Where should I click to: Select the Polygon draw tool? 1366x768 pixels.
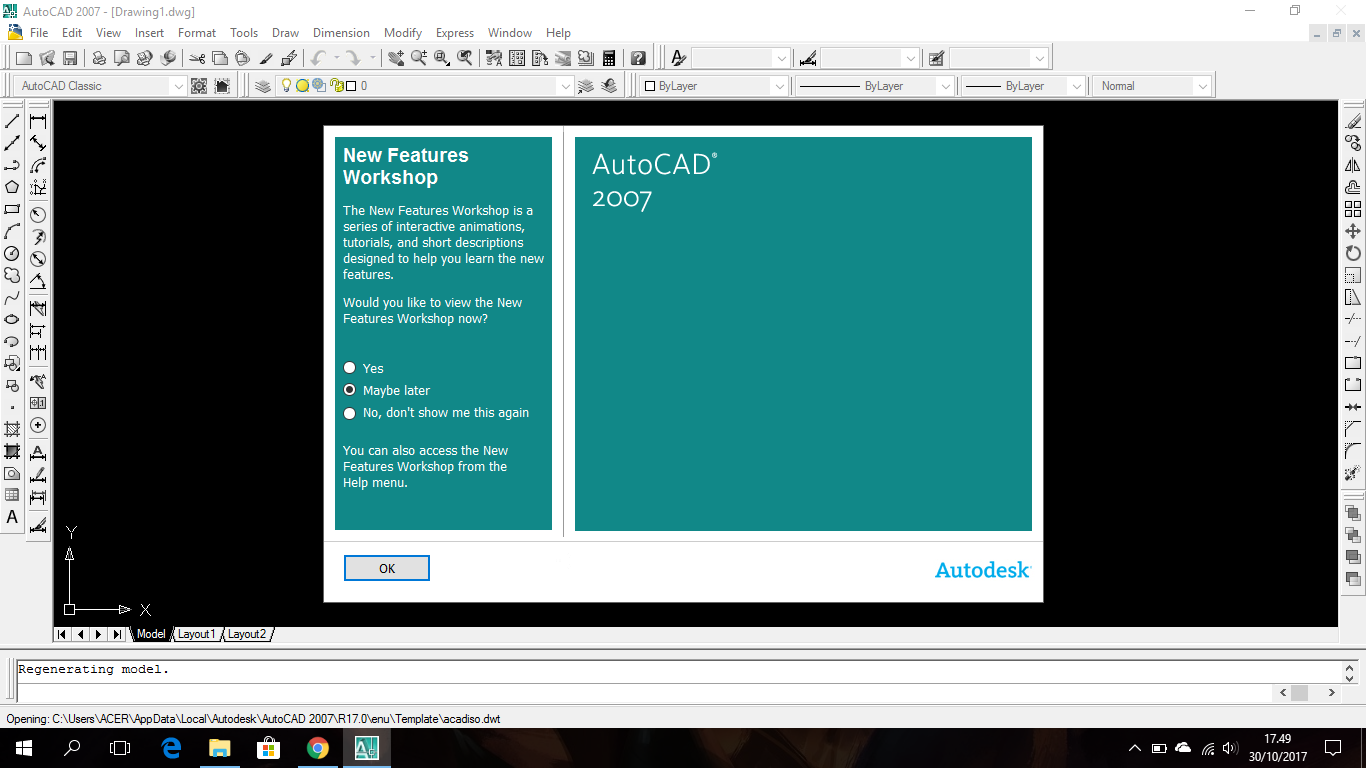[12, 187]
